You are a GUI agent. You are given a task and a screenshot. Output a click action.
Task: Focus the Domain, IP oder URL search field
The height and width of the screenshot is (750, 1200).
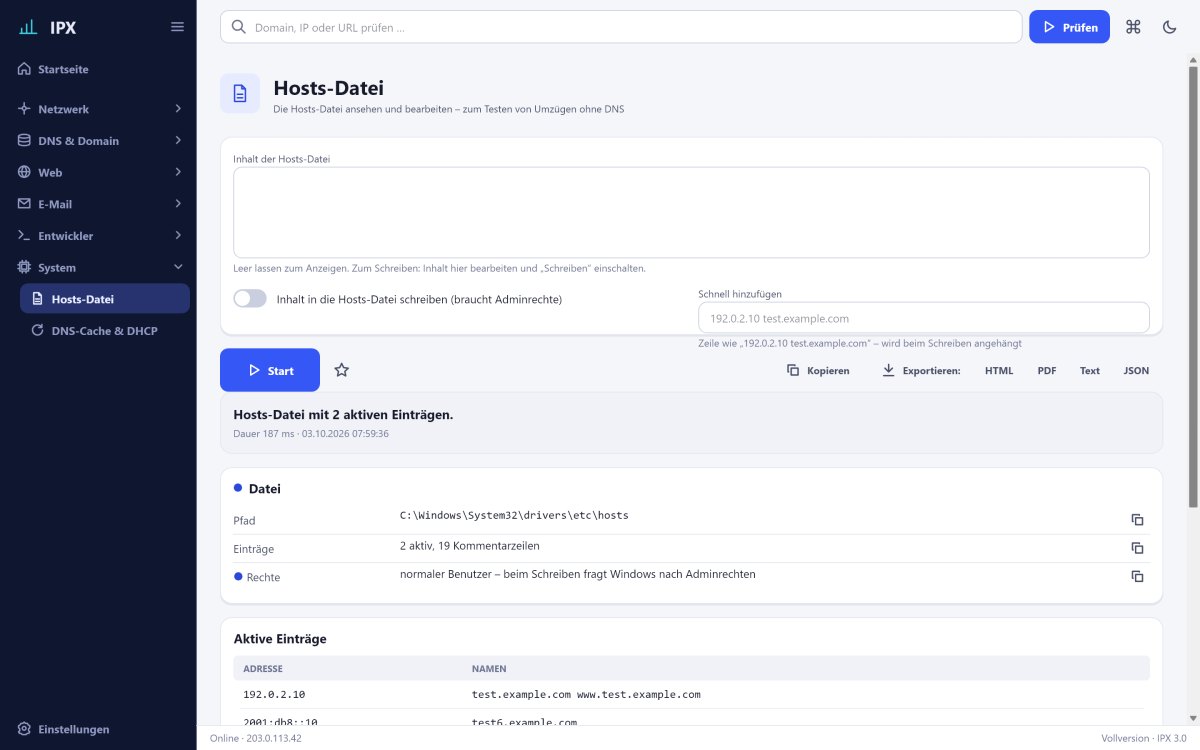click(x=621, y=27)
